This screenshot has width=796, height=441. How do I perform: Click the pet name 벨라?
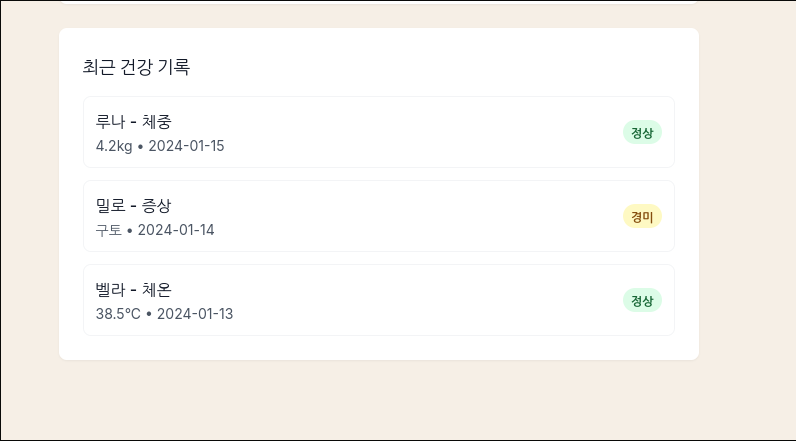(x=110, y=290)
